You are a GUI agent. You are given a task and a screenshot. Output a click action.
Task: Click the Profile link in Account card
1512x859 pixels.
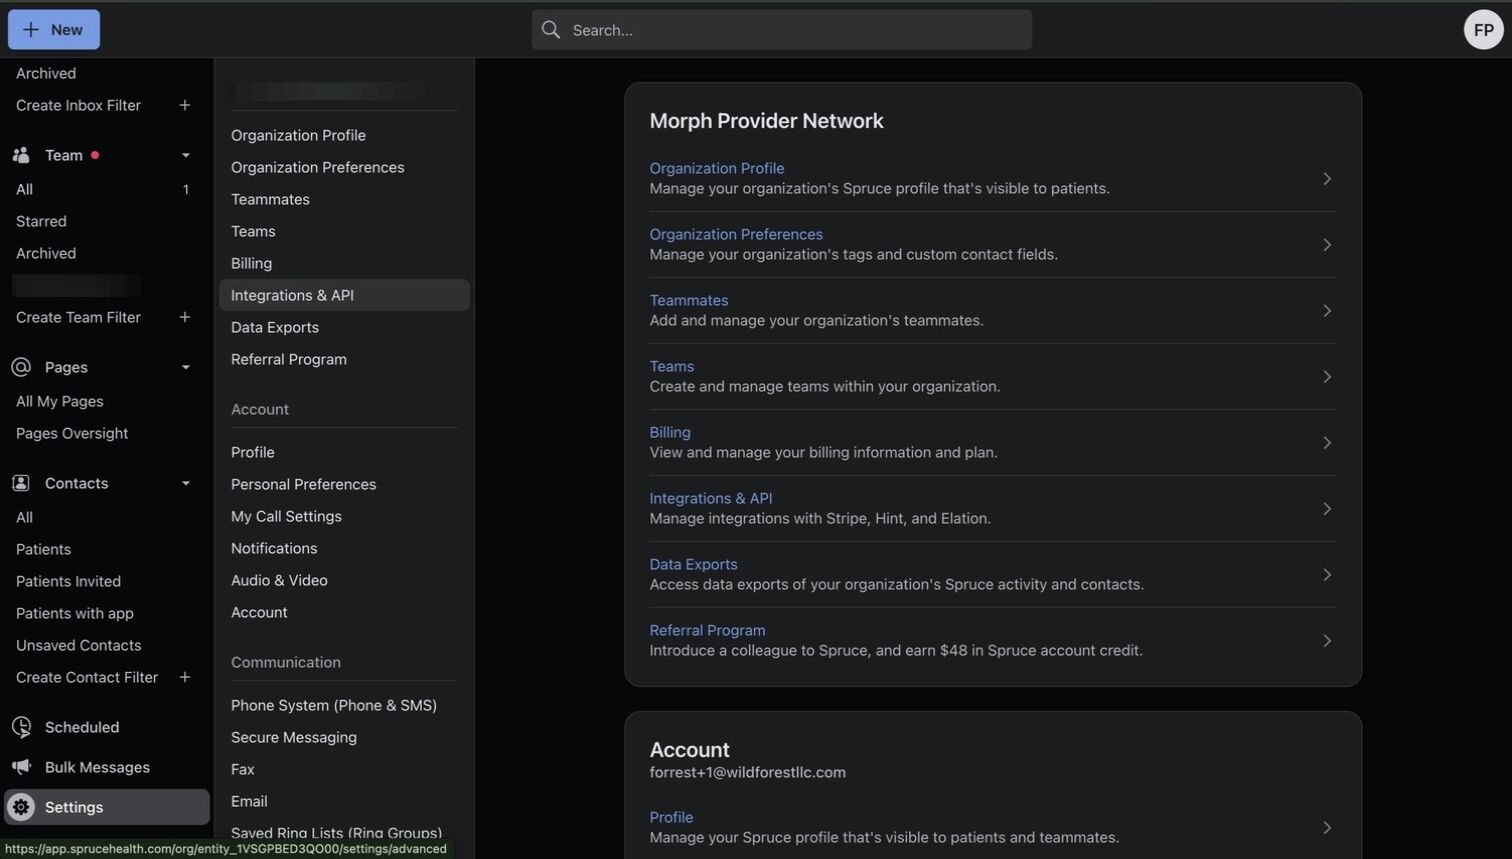tap(671, 817)
